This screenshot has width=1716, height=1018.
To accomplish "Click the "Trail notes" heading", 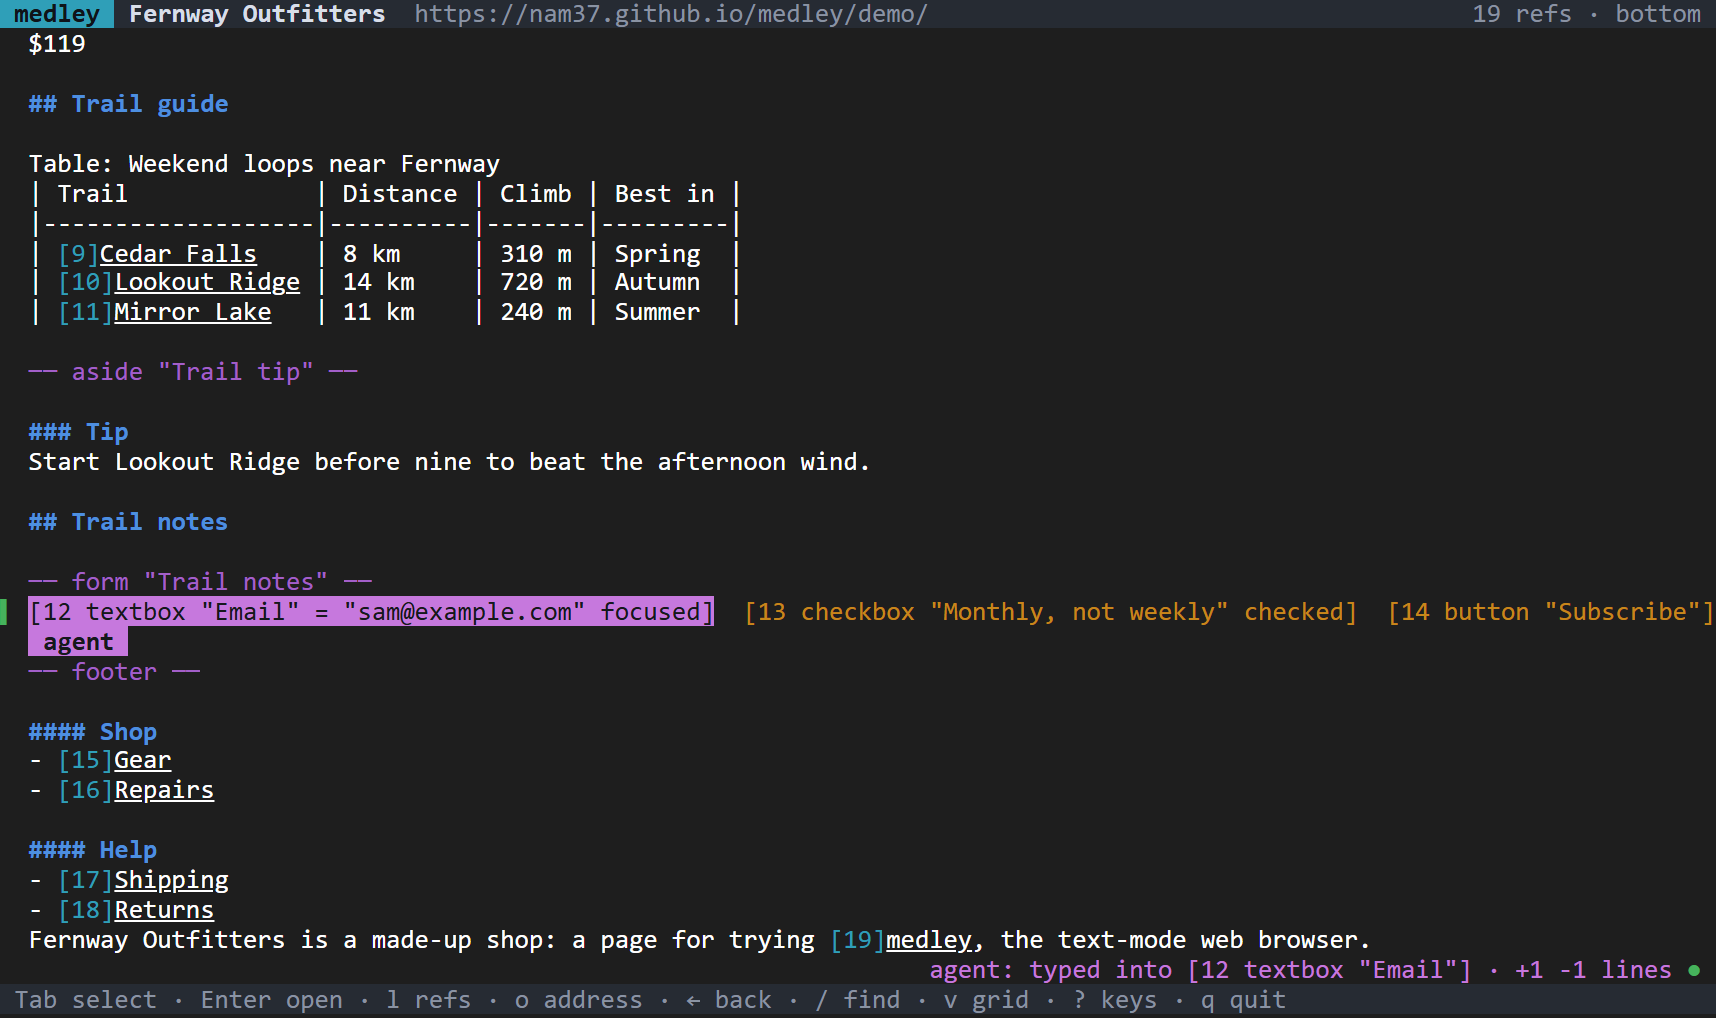I will (x=129, y=522).
